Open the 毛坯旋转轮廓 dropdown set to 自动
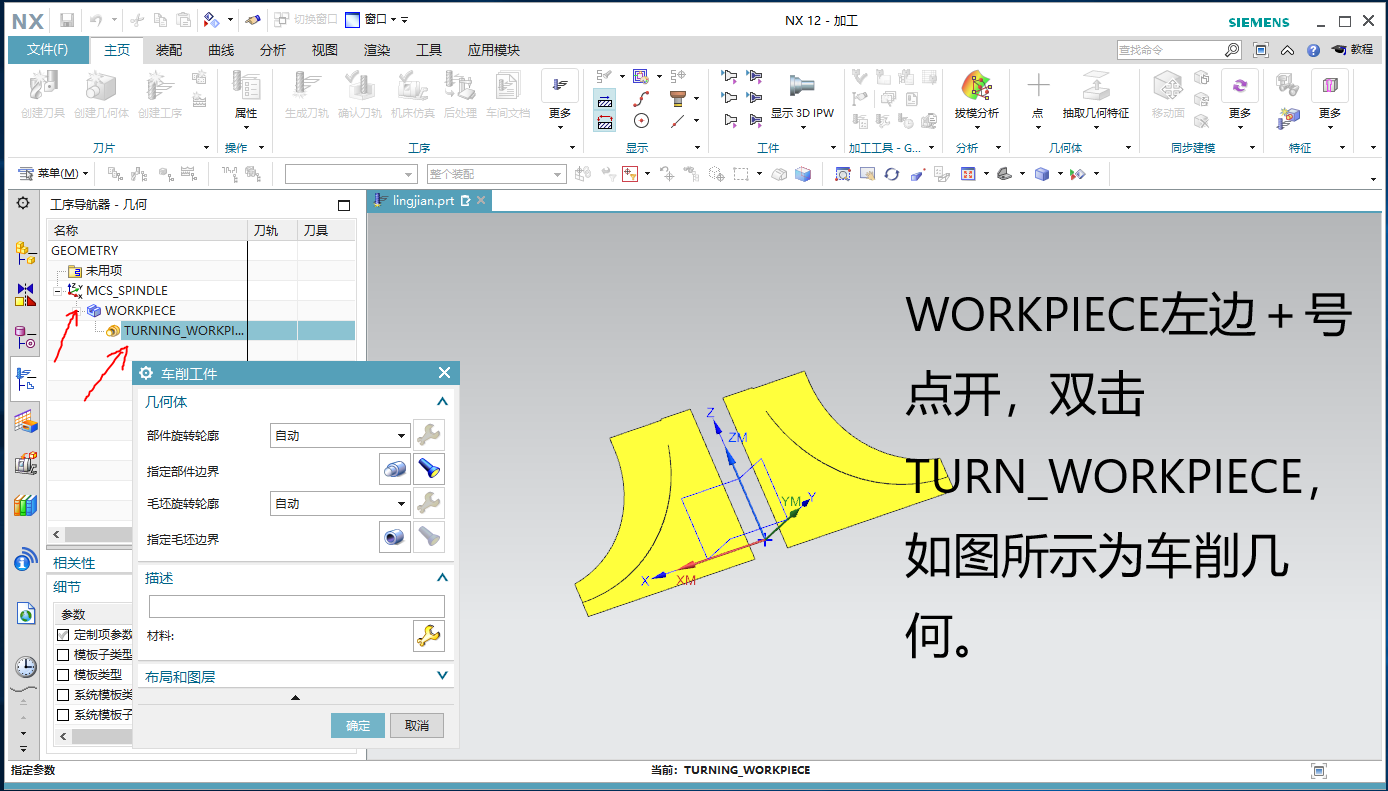 point(340,504)
